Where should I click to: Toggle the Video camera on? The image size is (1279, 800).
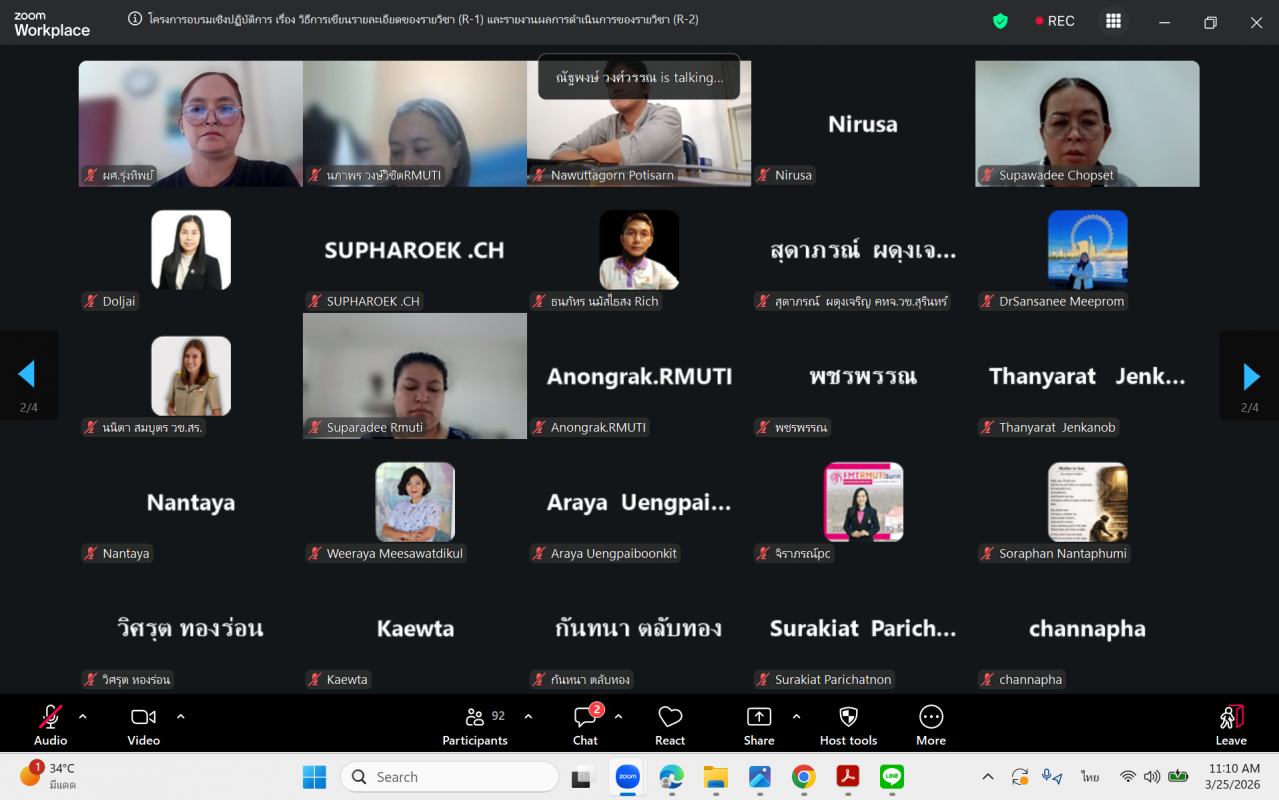(143, 724)
